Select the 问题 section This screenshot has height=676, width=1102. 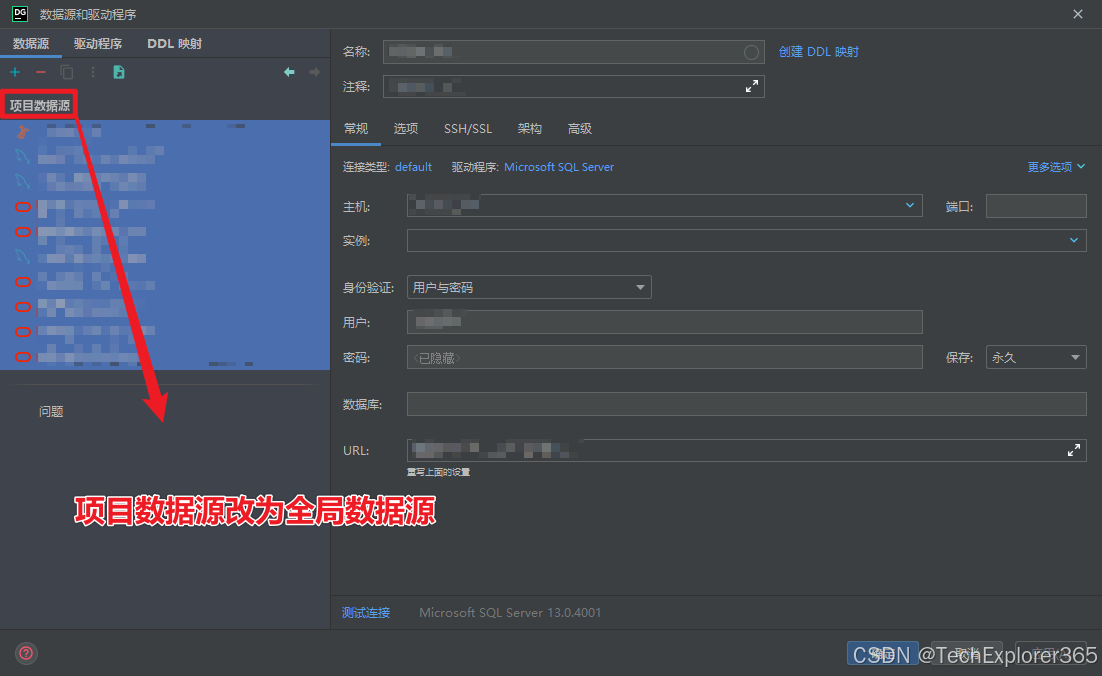(51, 412)
